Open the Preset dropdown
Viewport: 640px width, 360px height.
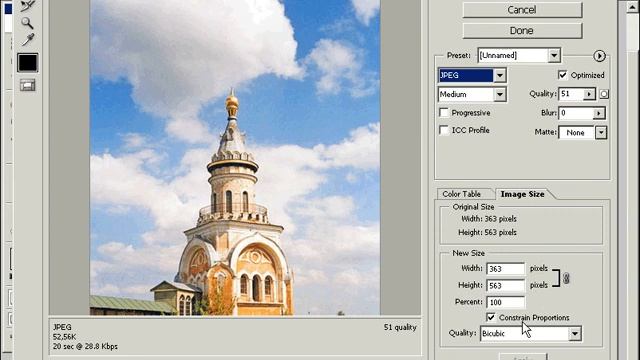tap(554, 56)
